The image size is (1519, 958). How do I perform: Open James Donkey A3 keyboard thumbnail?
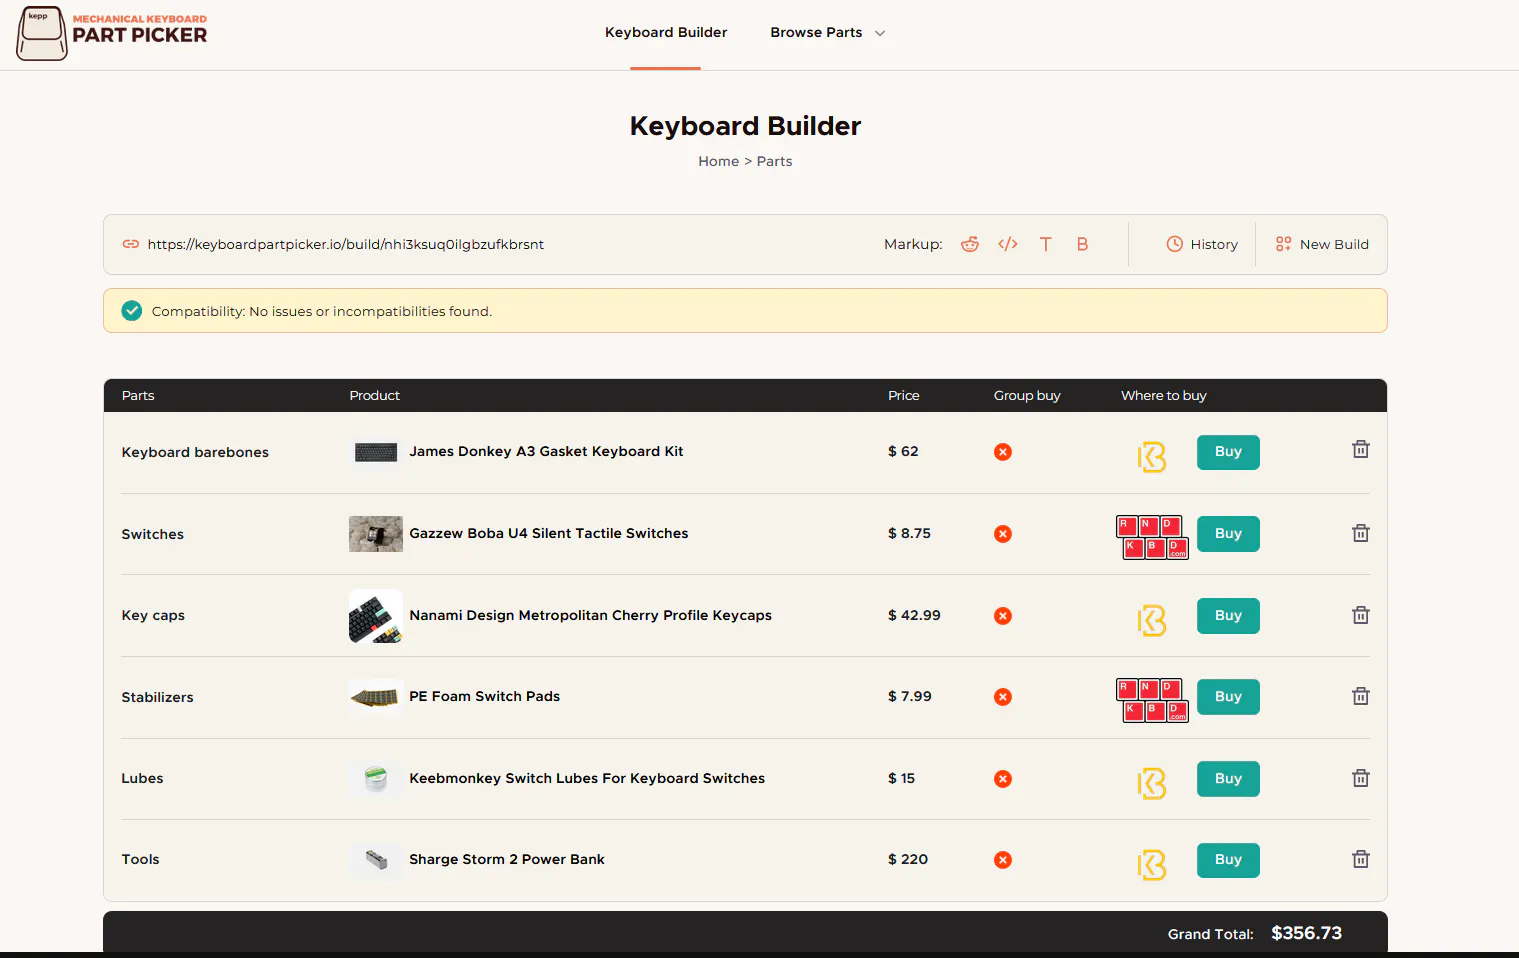pyautogui.click(x=376, y=452)
